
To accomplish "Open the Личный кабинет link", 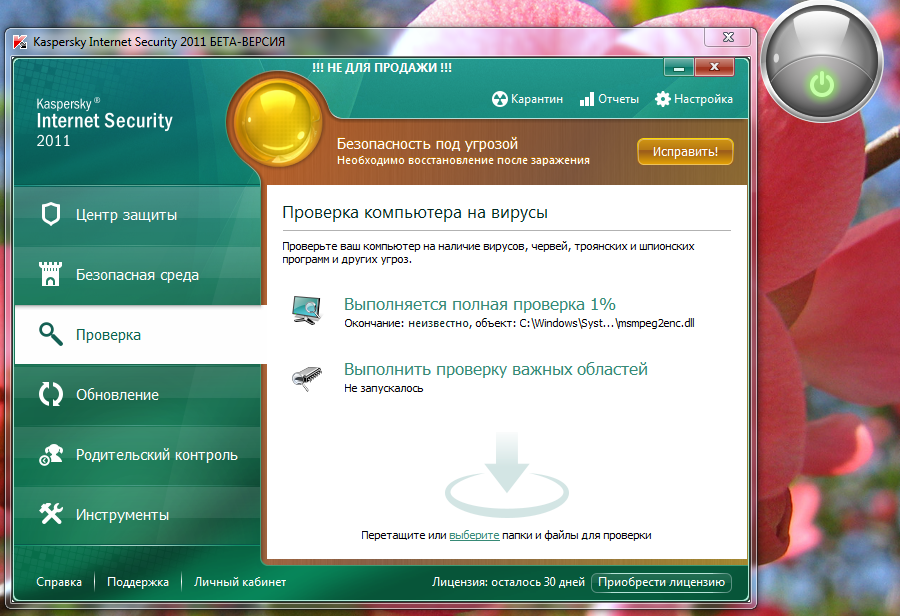I will pyautogui.click(x=240, y=582).
